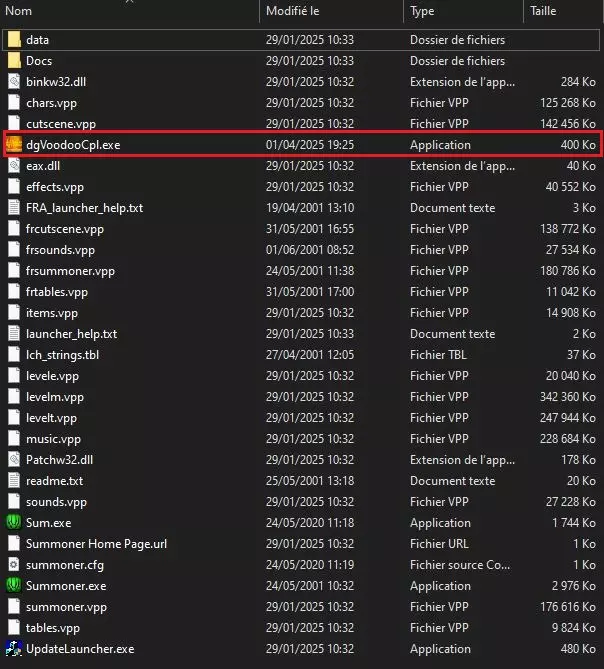
Task: Select the file named Patchw32.dll
Action: pos(59,460)
